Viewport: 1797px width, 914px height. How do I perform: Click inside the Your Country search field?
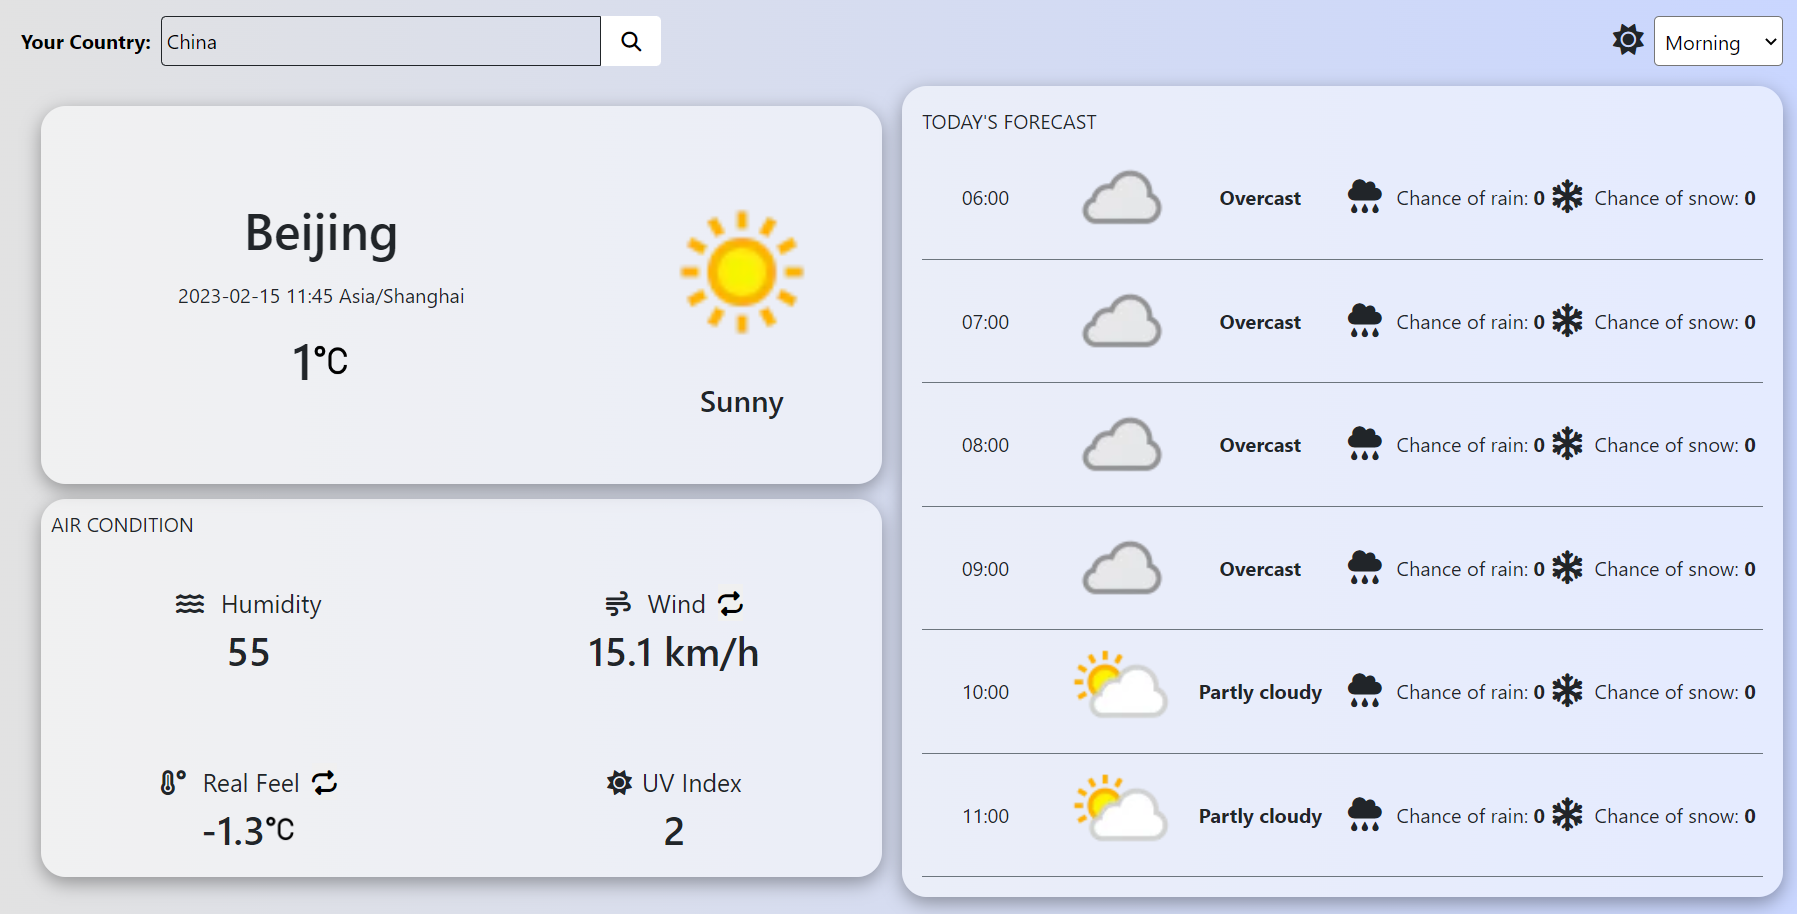(380, 41)
